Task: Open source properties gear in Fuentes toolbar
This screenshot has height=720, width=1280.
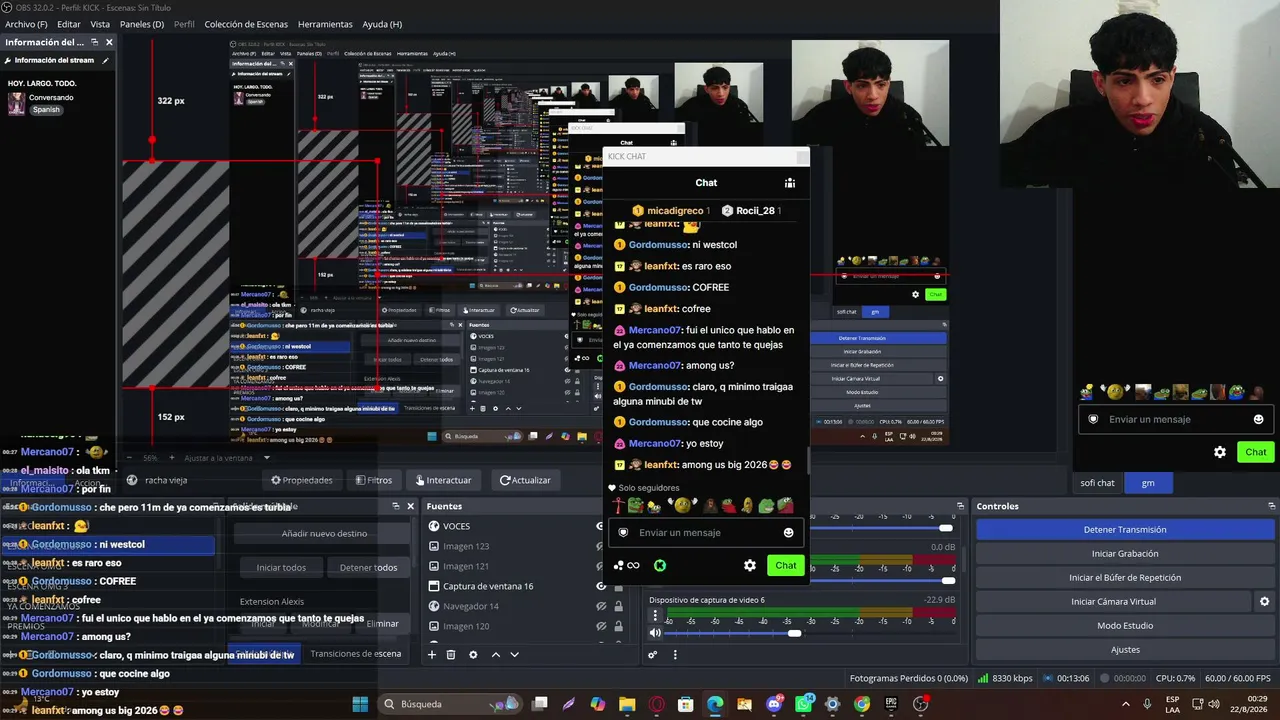Action: 473,655
